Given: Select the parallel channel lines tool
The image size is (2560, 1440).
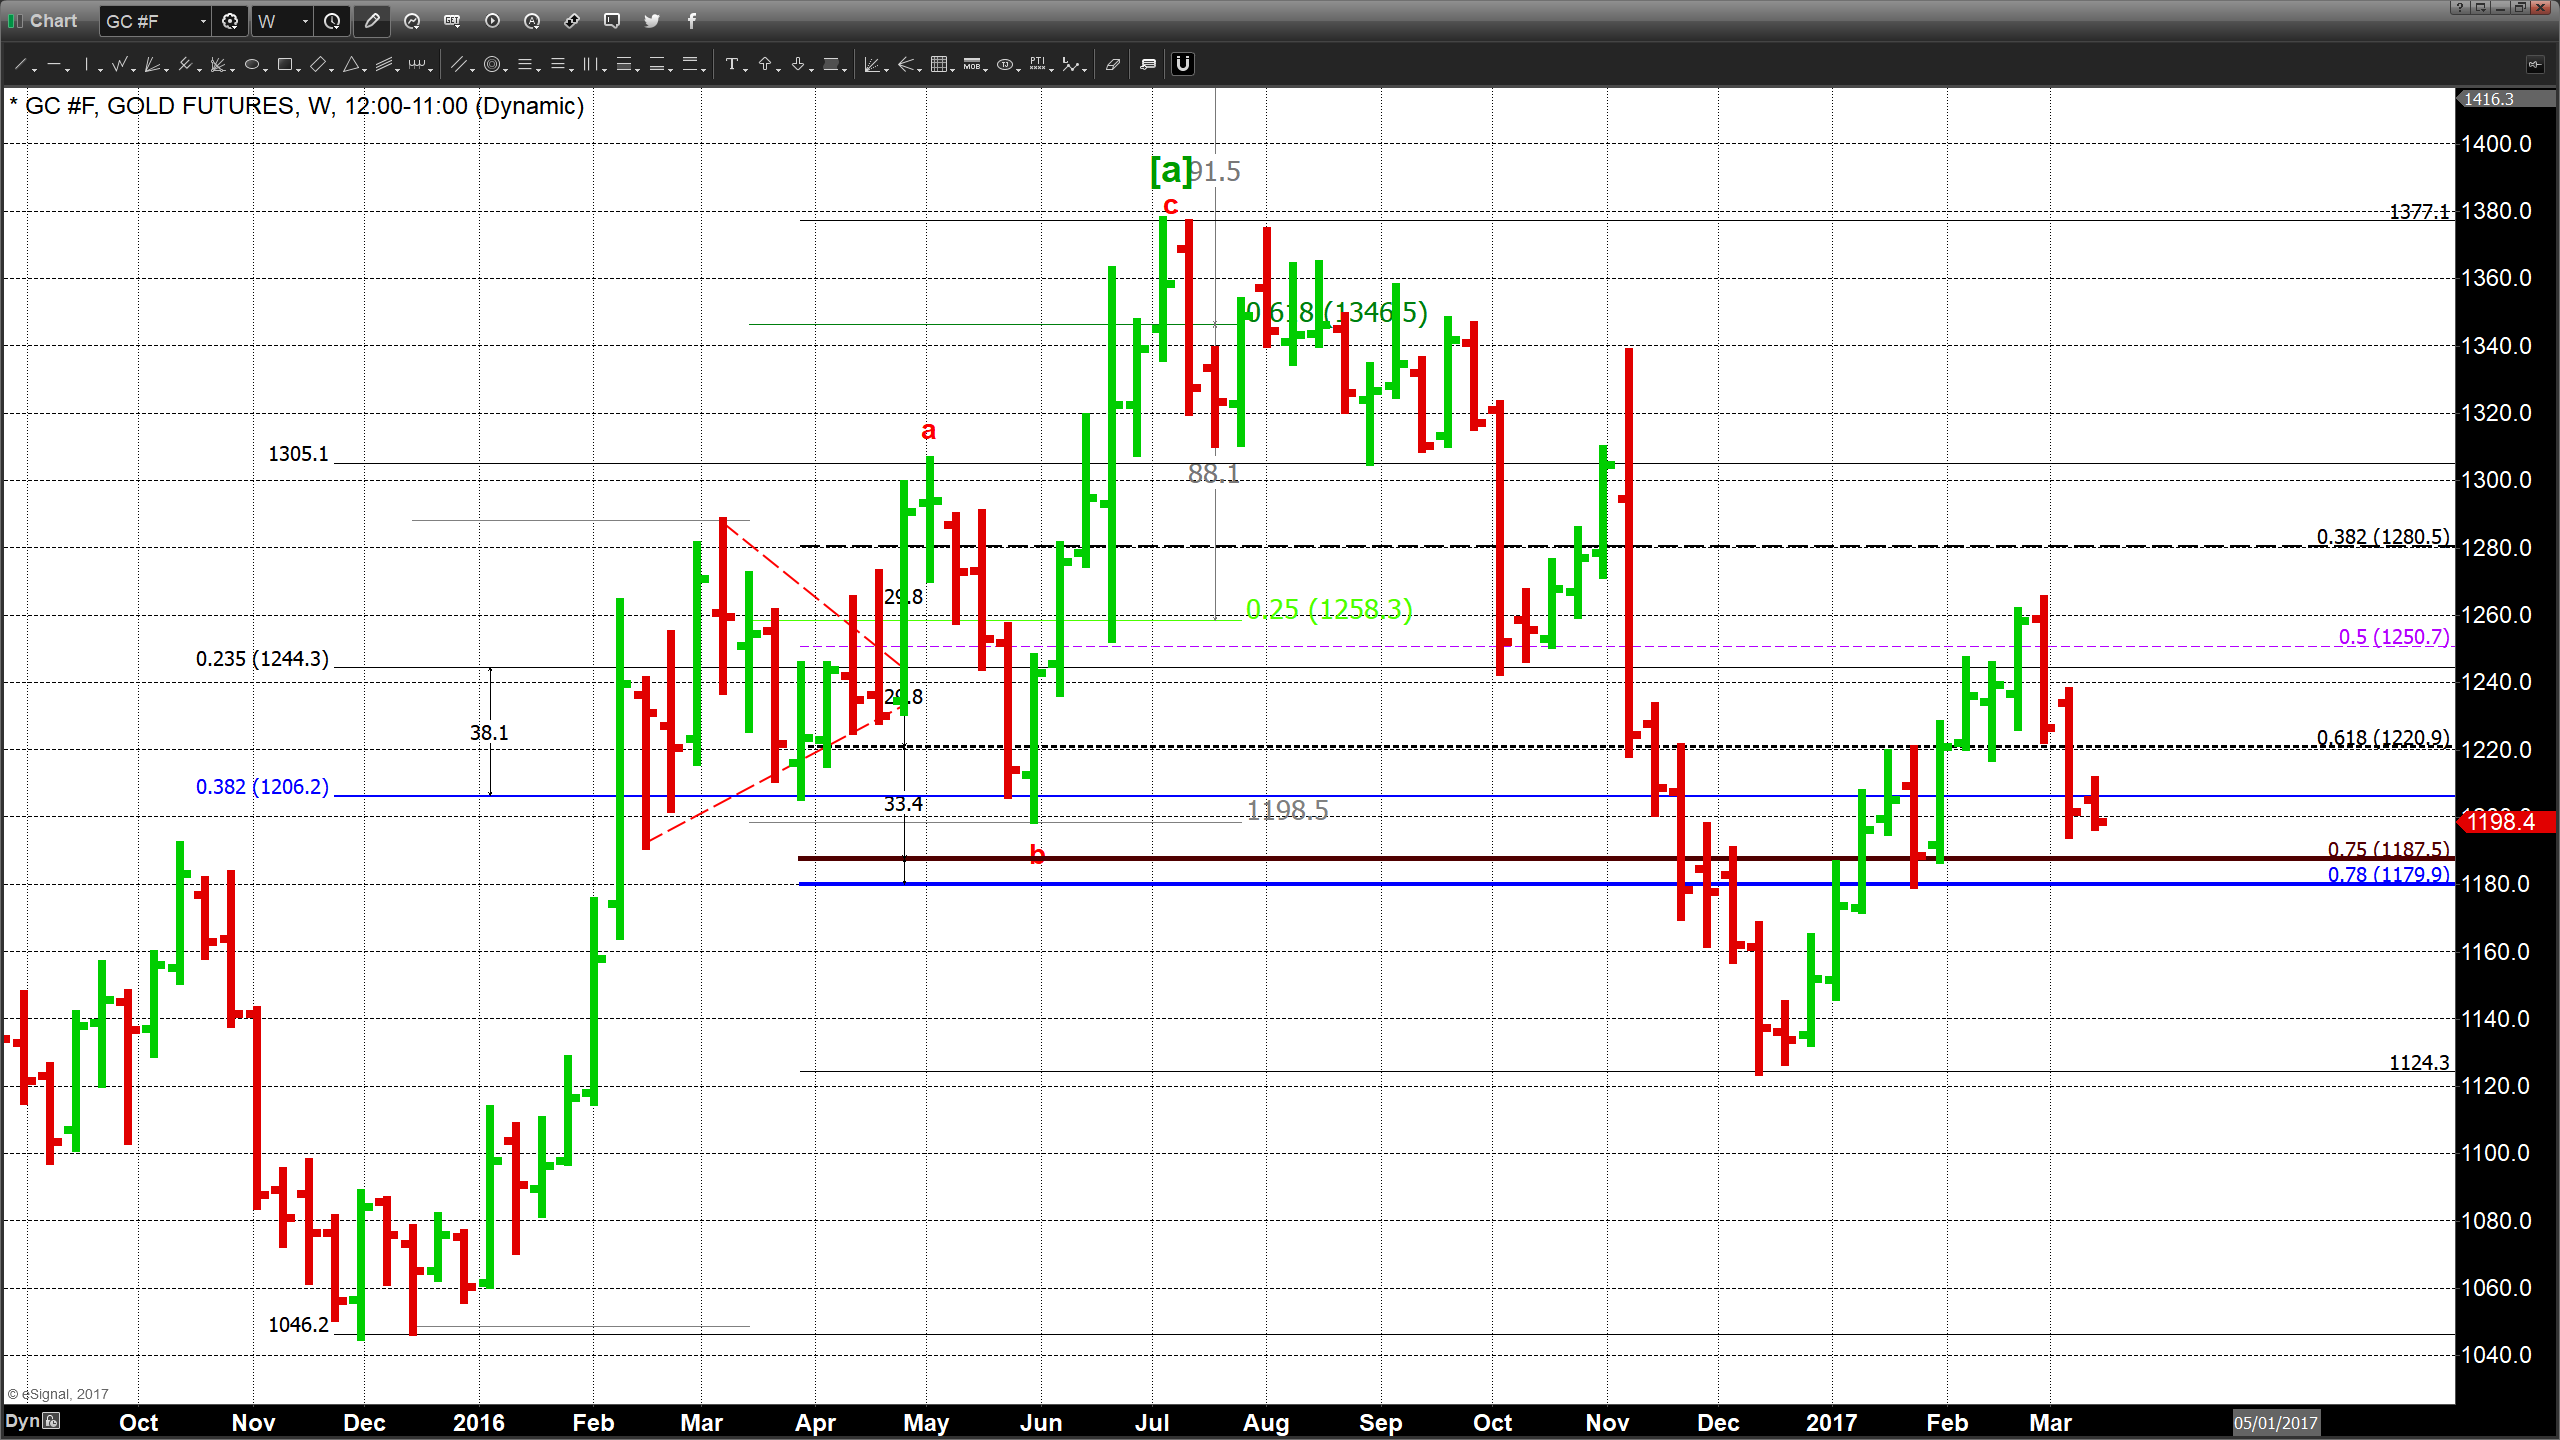Looking at the screenshot, I should pyautogui.click(x=459, y=65).
